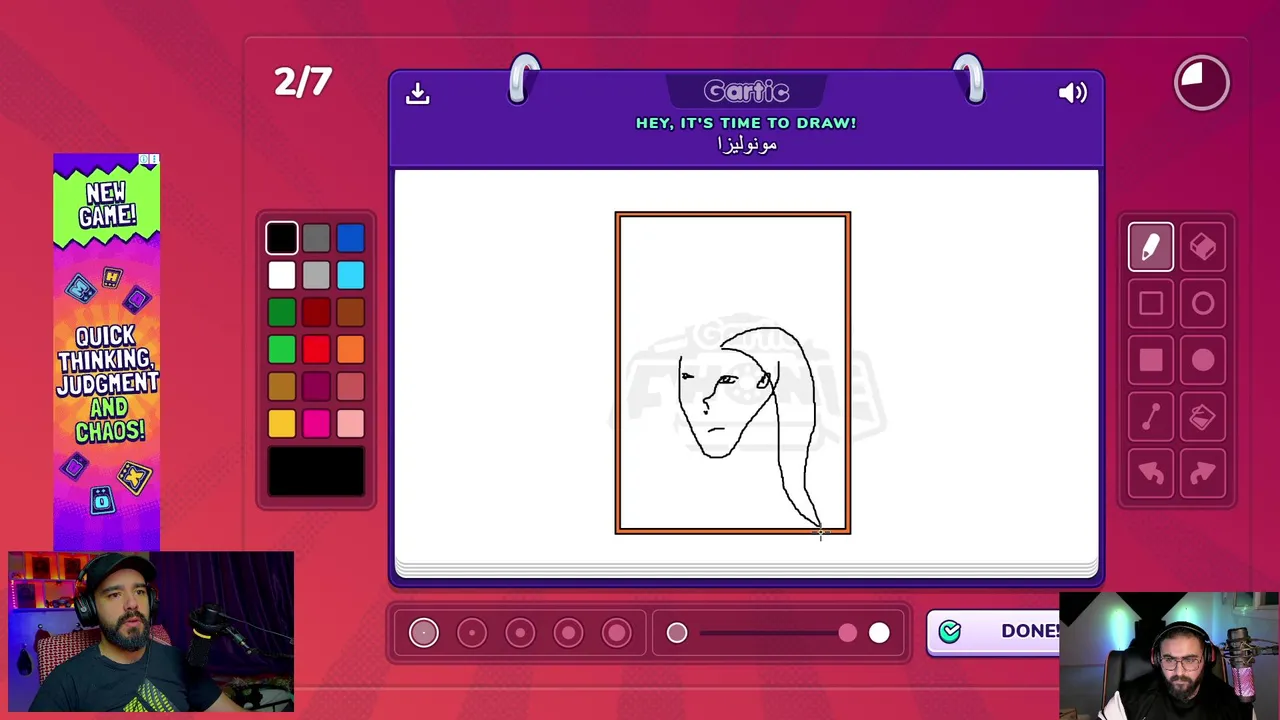Choose the empty ellipse shape tool

click(x=1203, y=304)
